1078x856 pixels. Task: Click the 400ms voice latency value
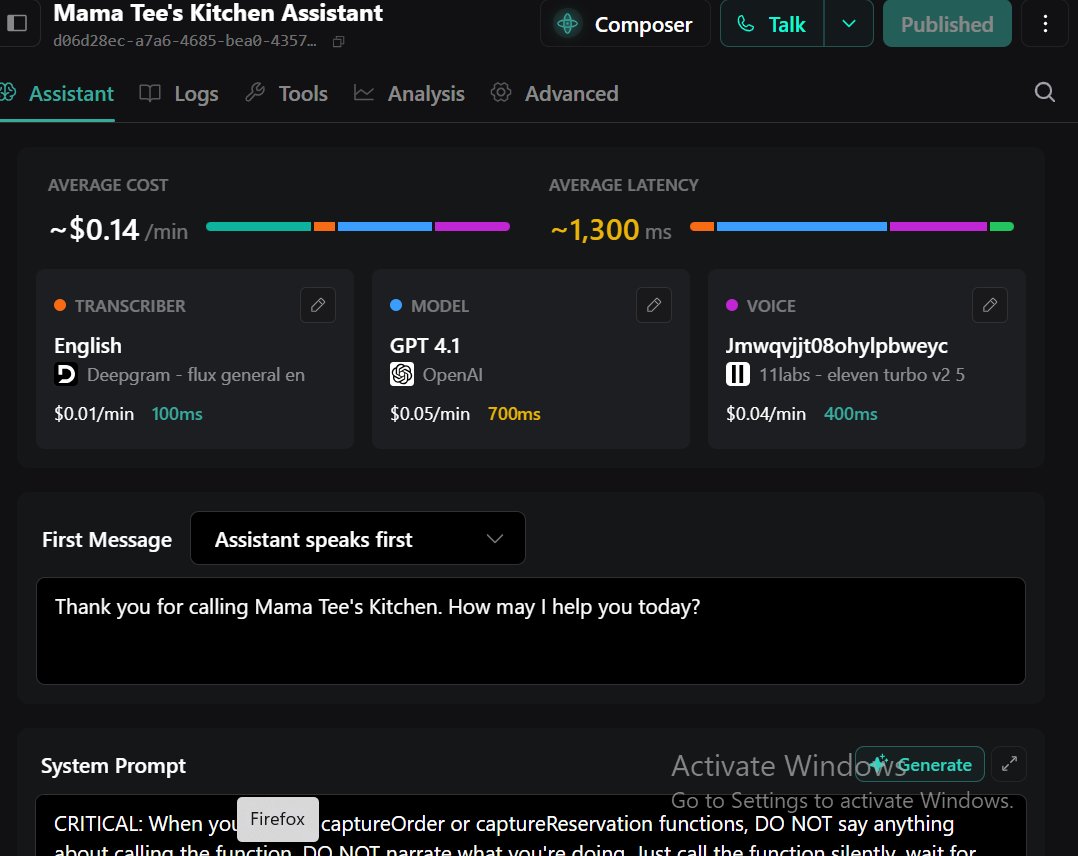(850, 414)
